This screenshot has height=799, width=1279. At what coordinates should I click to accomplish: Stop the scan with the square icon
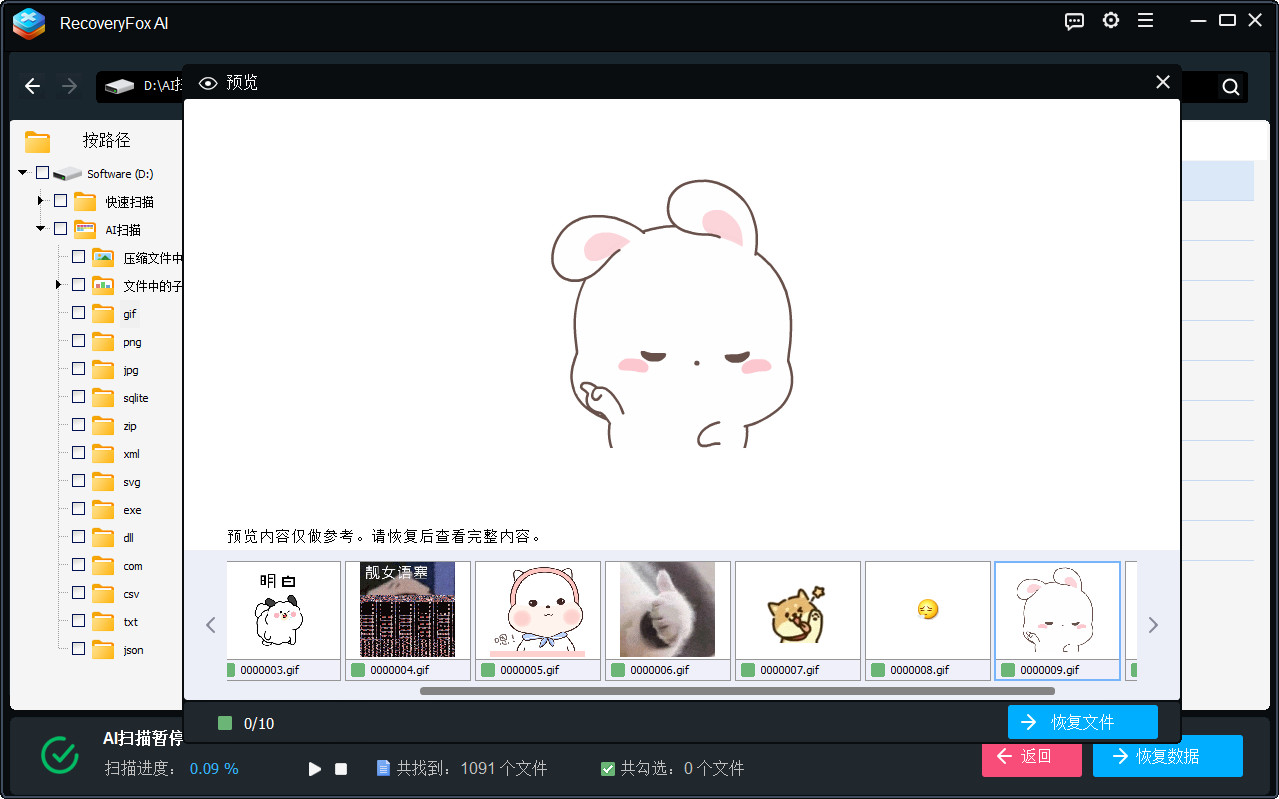(340, 768)
